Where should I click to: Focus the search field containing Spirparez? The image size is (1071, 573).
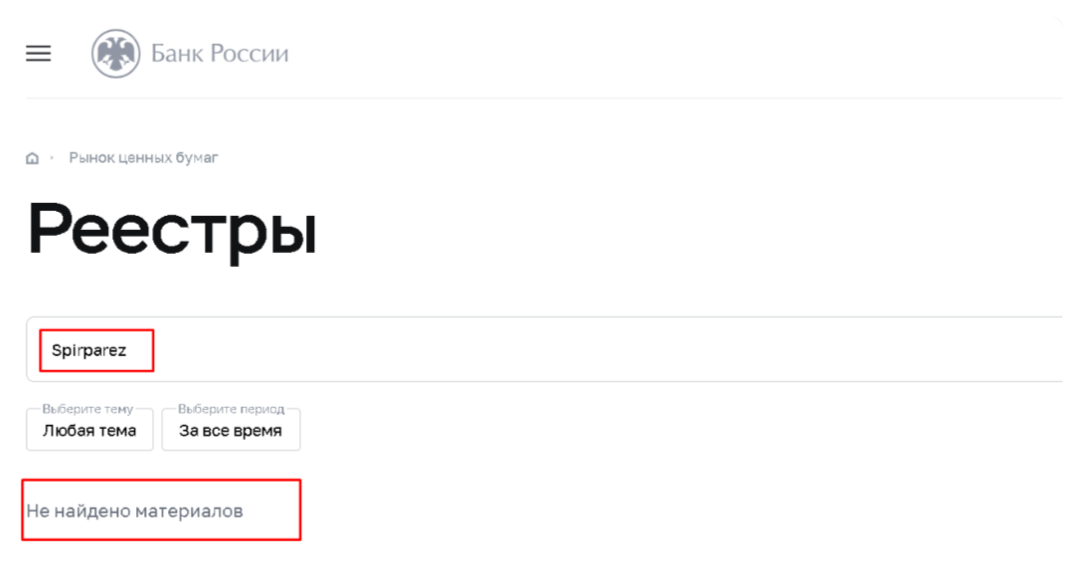(x=544, y=350)
